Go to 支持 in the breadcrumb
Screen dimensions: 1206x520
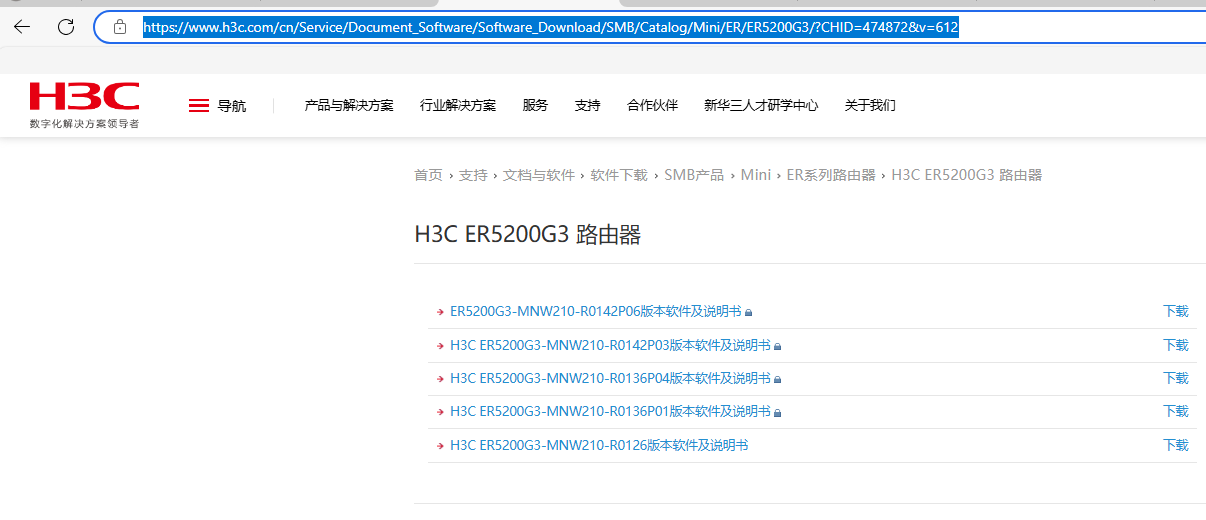click(473, 175)
